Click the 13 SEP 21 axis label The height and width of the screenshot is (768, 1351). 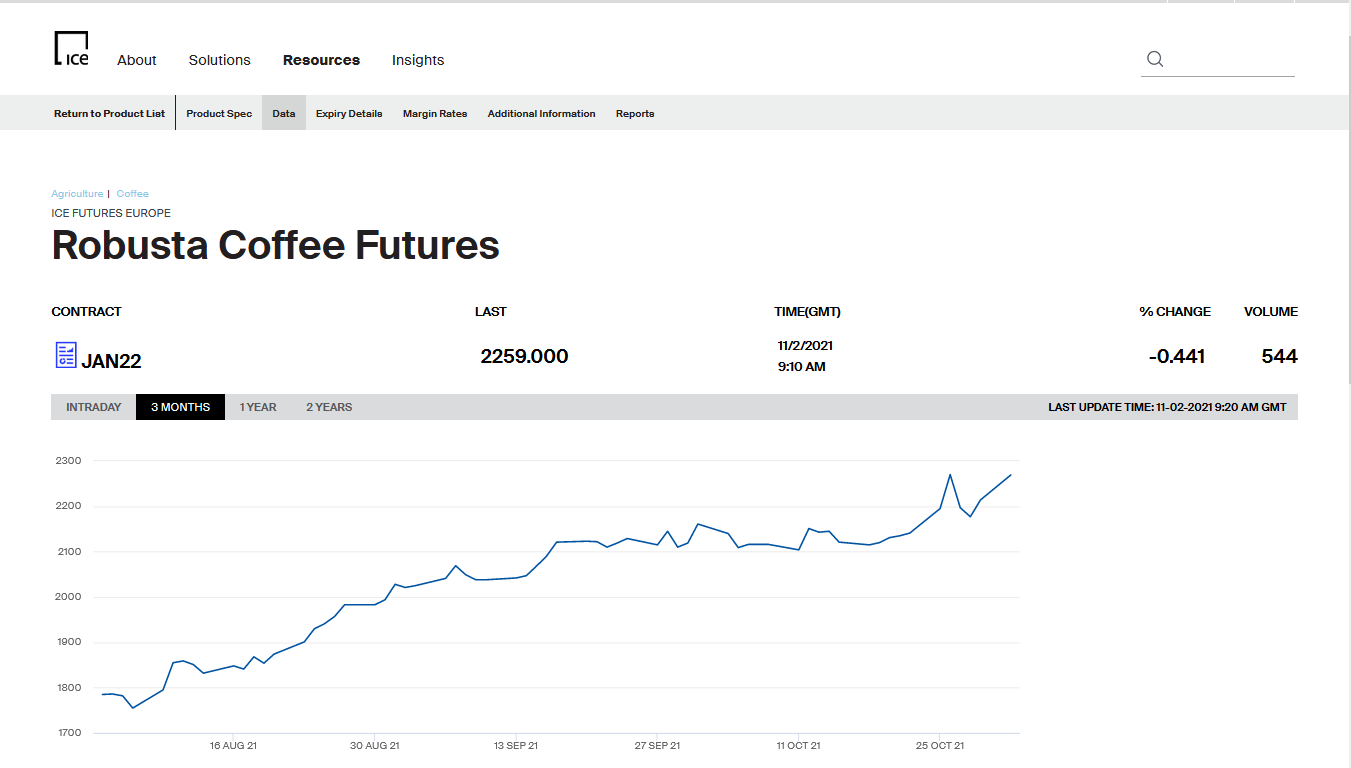coord(516,746)
